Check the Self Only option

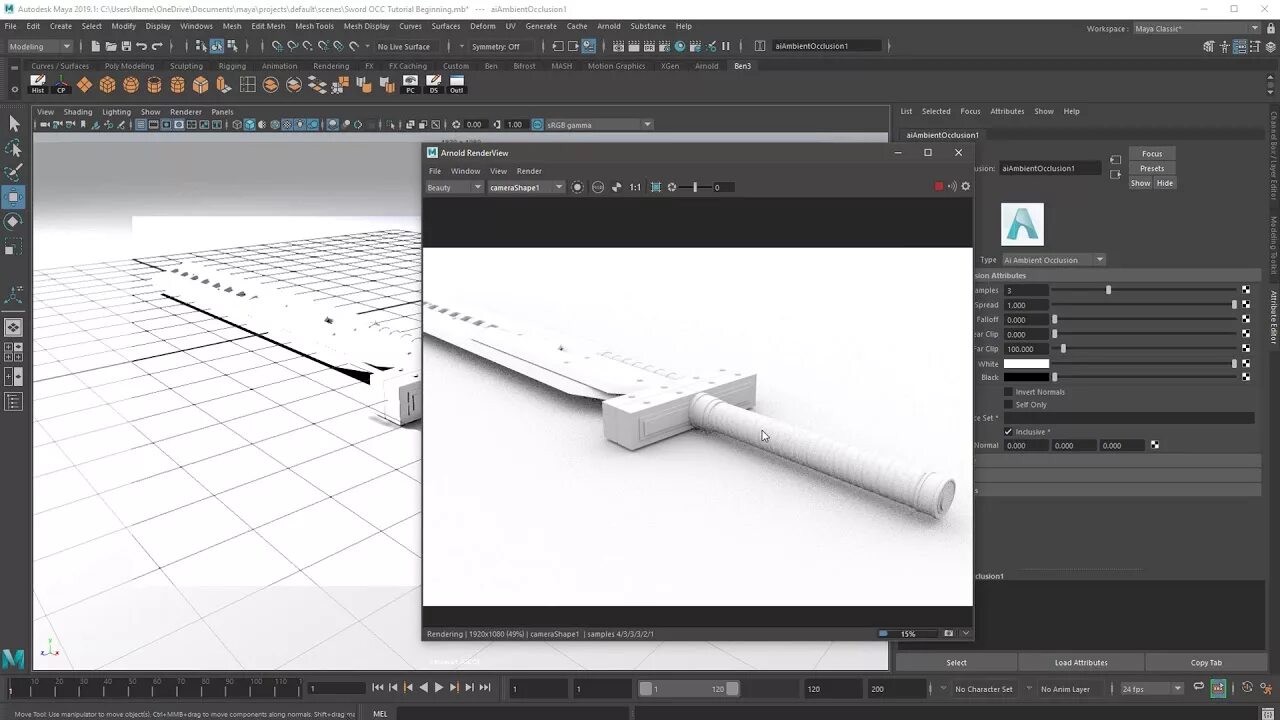[x=1008, y=404]
